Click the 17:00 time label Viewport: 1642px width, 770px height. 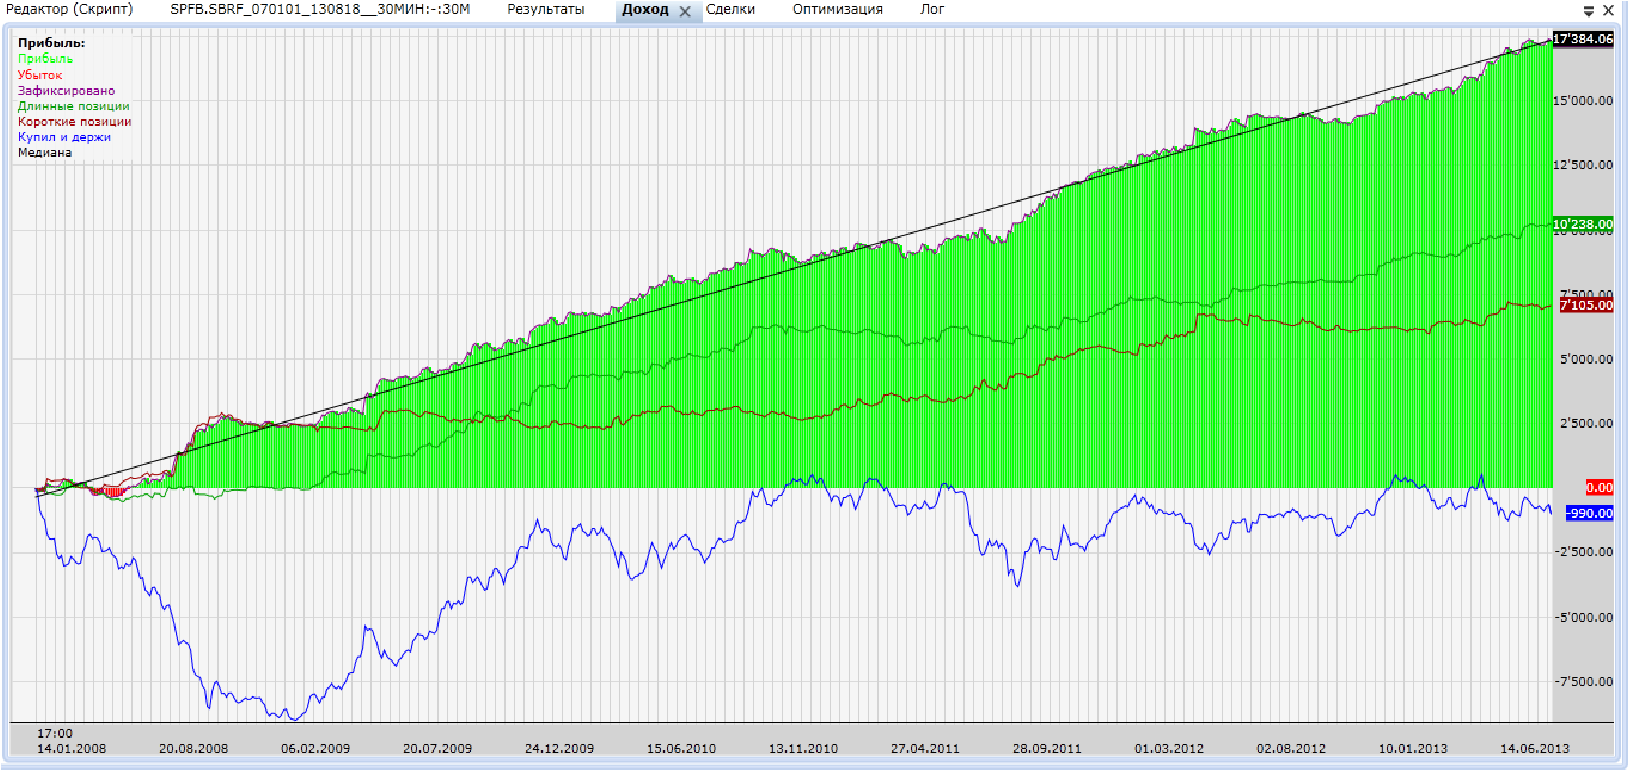(55, 733)
